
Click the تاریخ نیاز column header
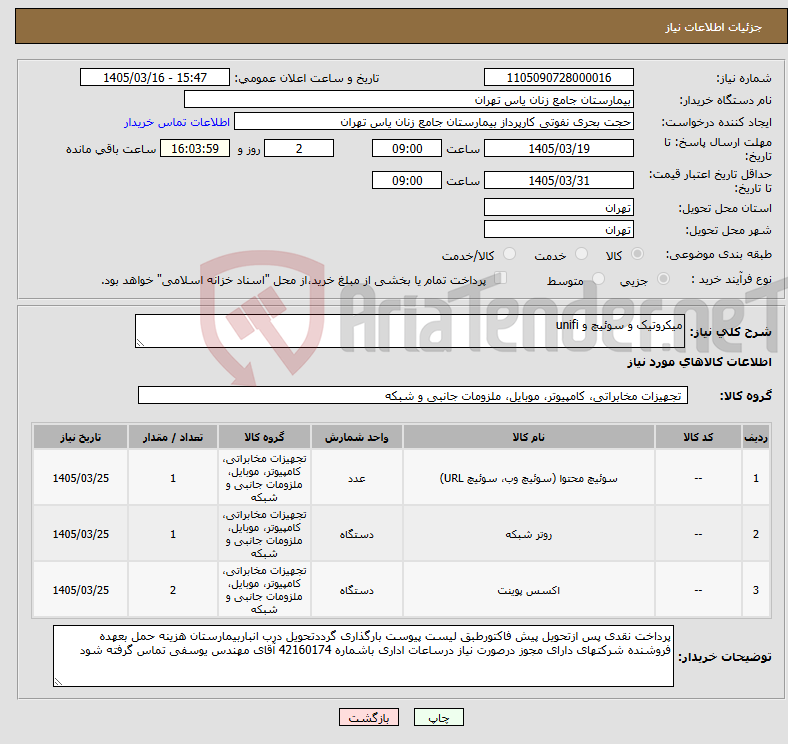click(x=80, y=437)
